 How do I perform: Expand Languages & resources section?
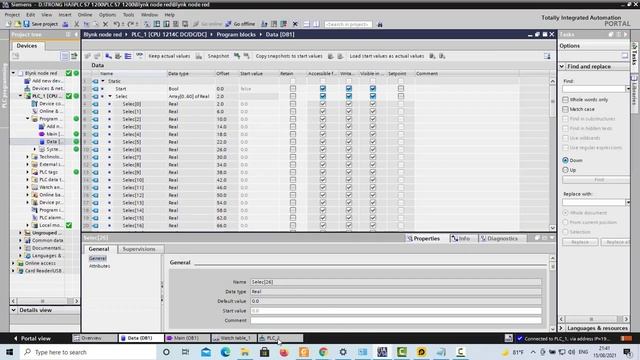click(561, 328)
